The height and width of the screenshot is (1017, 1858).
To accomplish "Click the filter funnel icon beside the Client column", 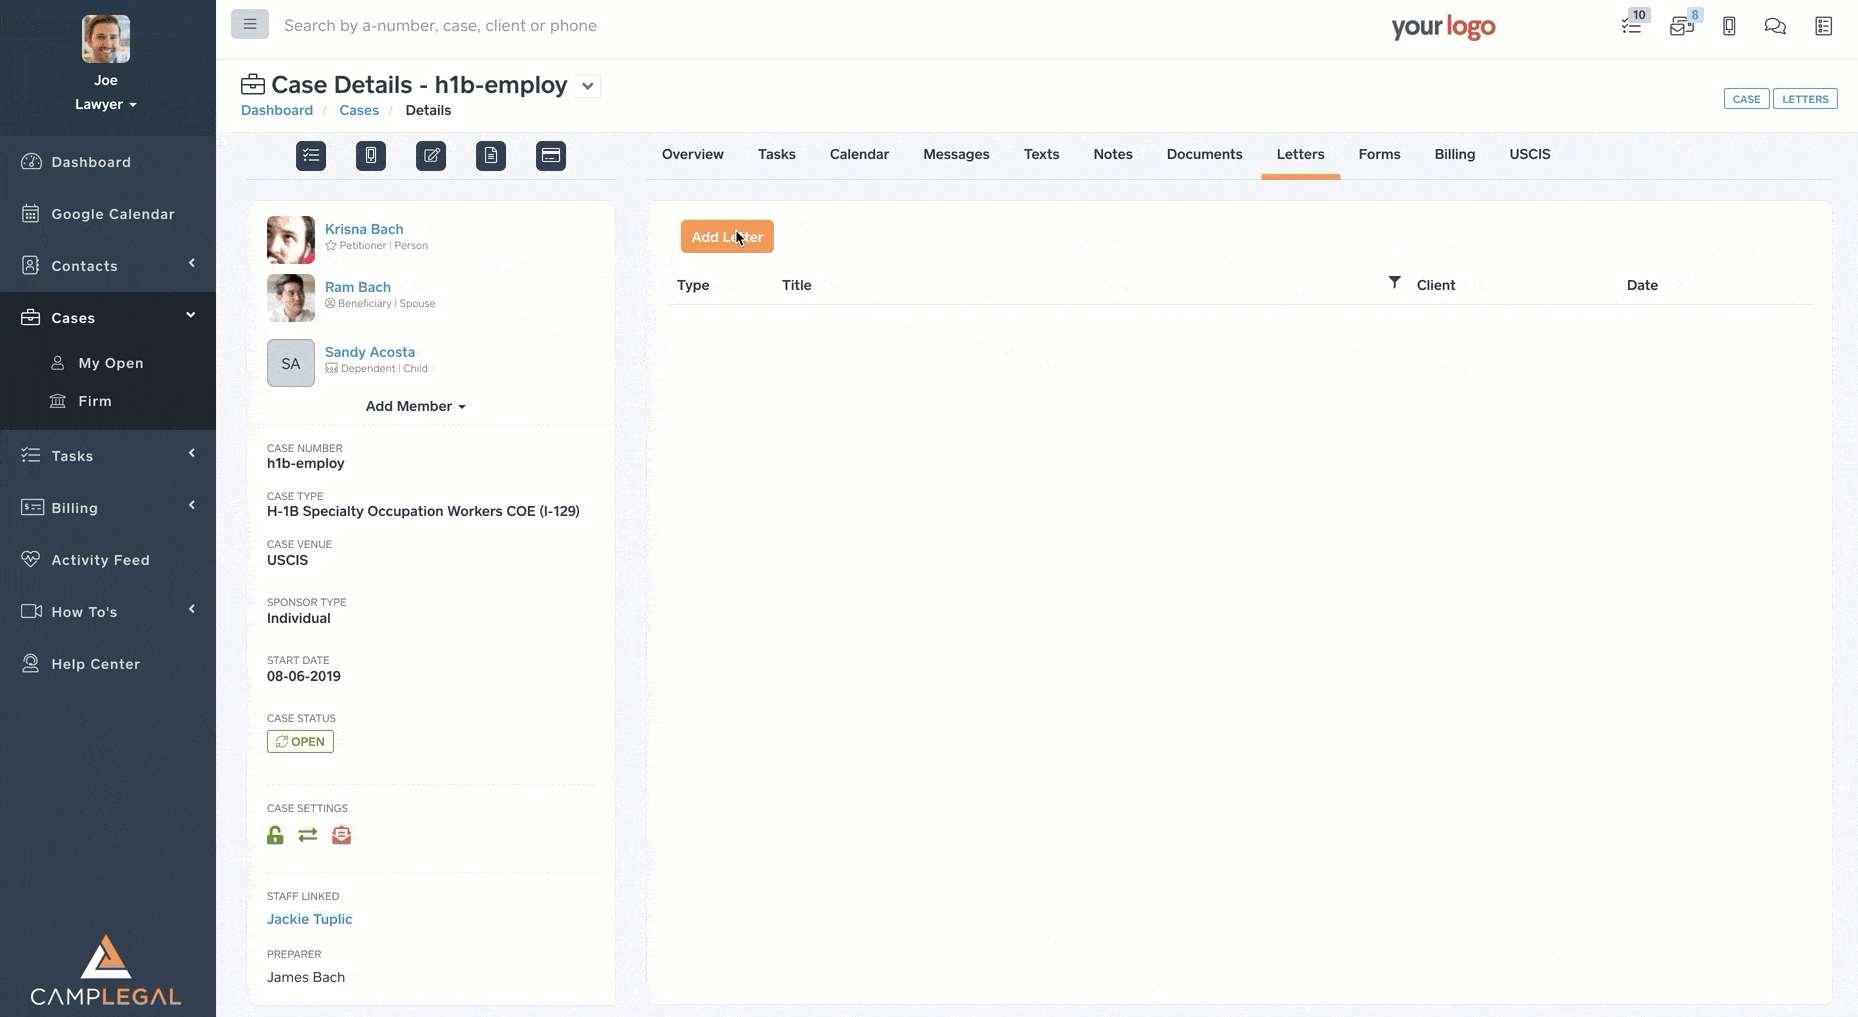I will click(x=1394, y=283).
